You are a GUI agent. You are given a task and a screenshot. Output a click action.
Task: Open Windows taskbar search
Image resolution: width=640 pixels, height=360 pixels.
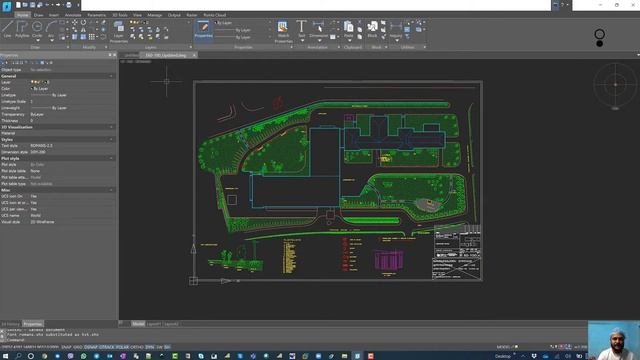tap(18, 356)
